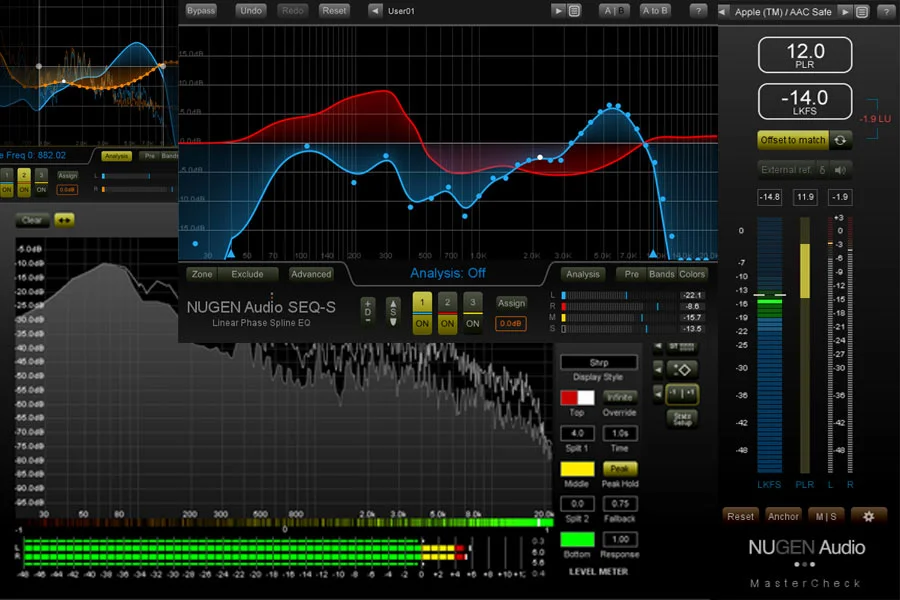The height and width of the screenshot is (600, 900).
Task: Click the Undo button
Action: 251,11
